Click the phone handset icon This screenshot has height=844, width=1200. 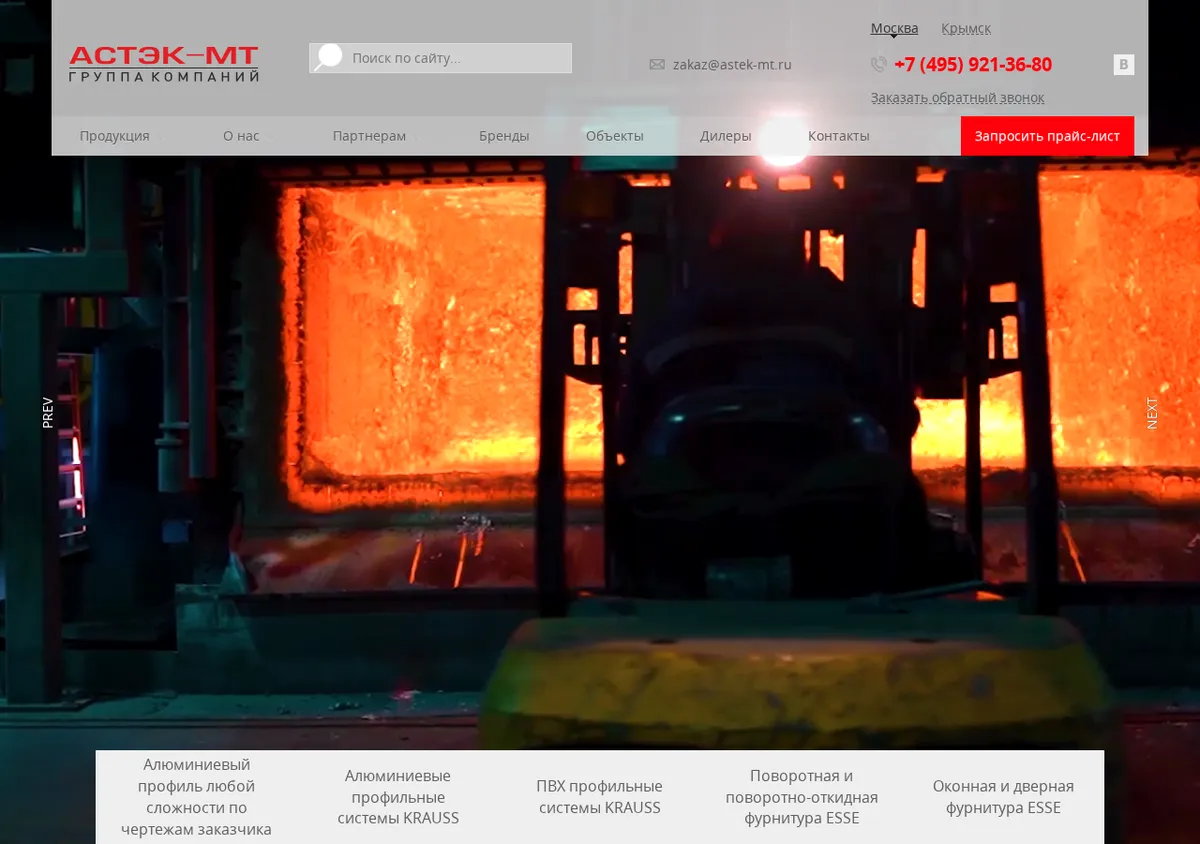click(x=879, y=65)
